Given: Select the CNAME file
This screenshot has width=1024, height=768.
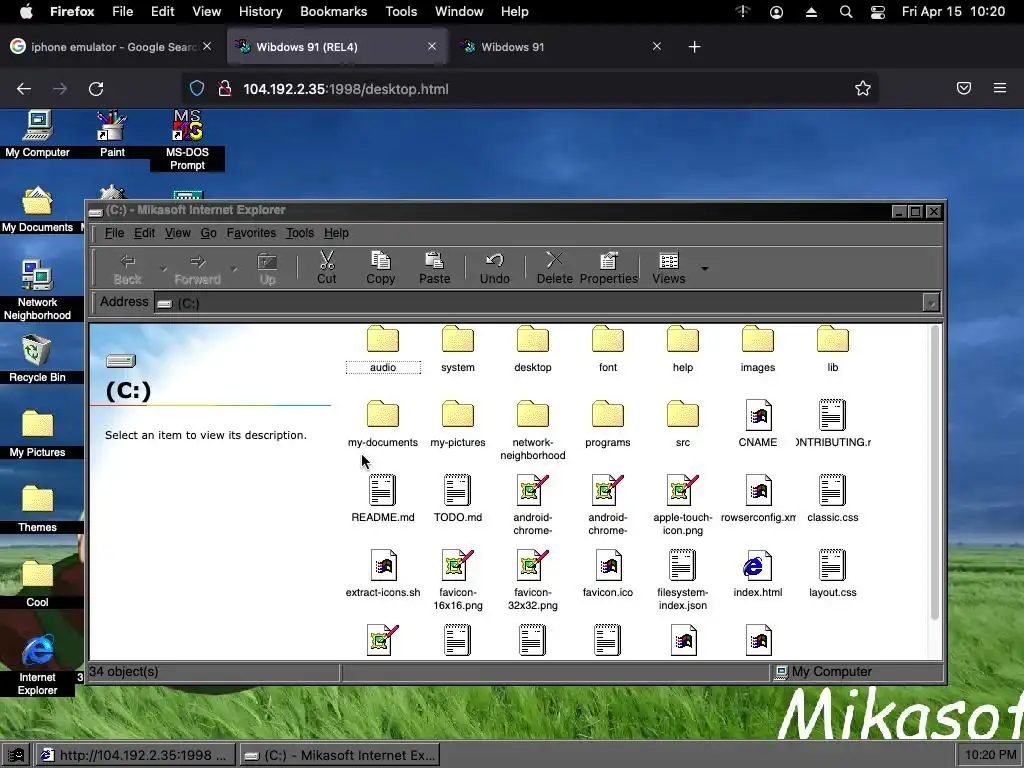Looking at the screenshot, I should [x=758, y=424].
